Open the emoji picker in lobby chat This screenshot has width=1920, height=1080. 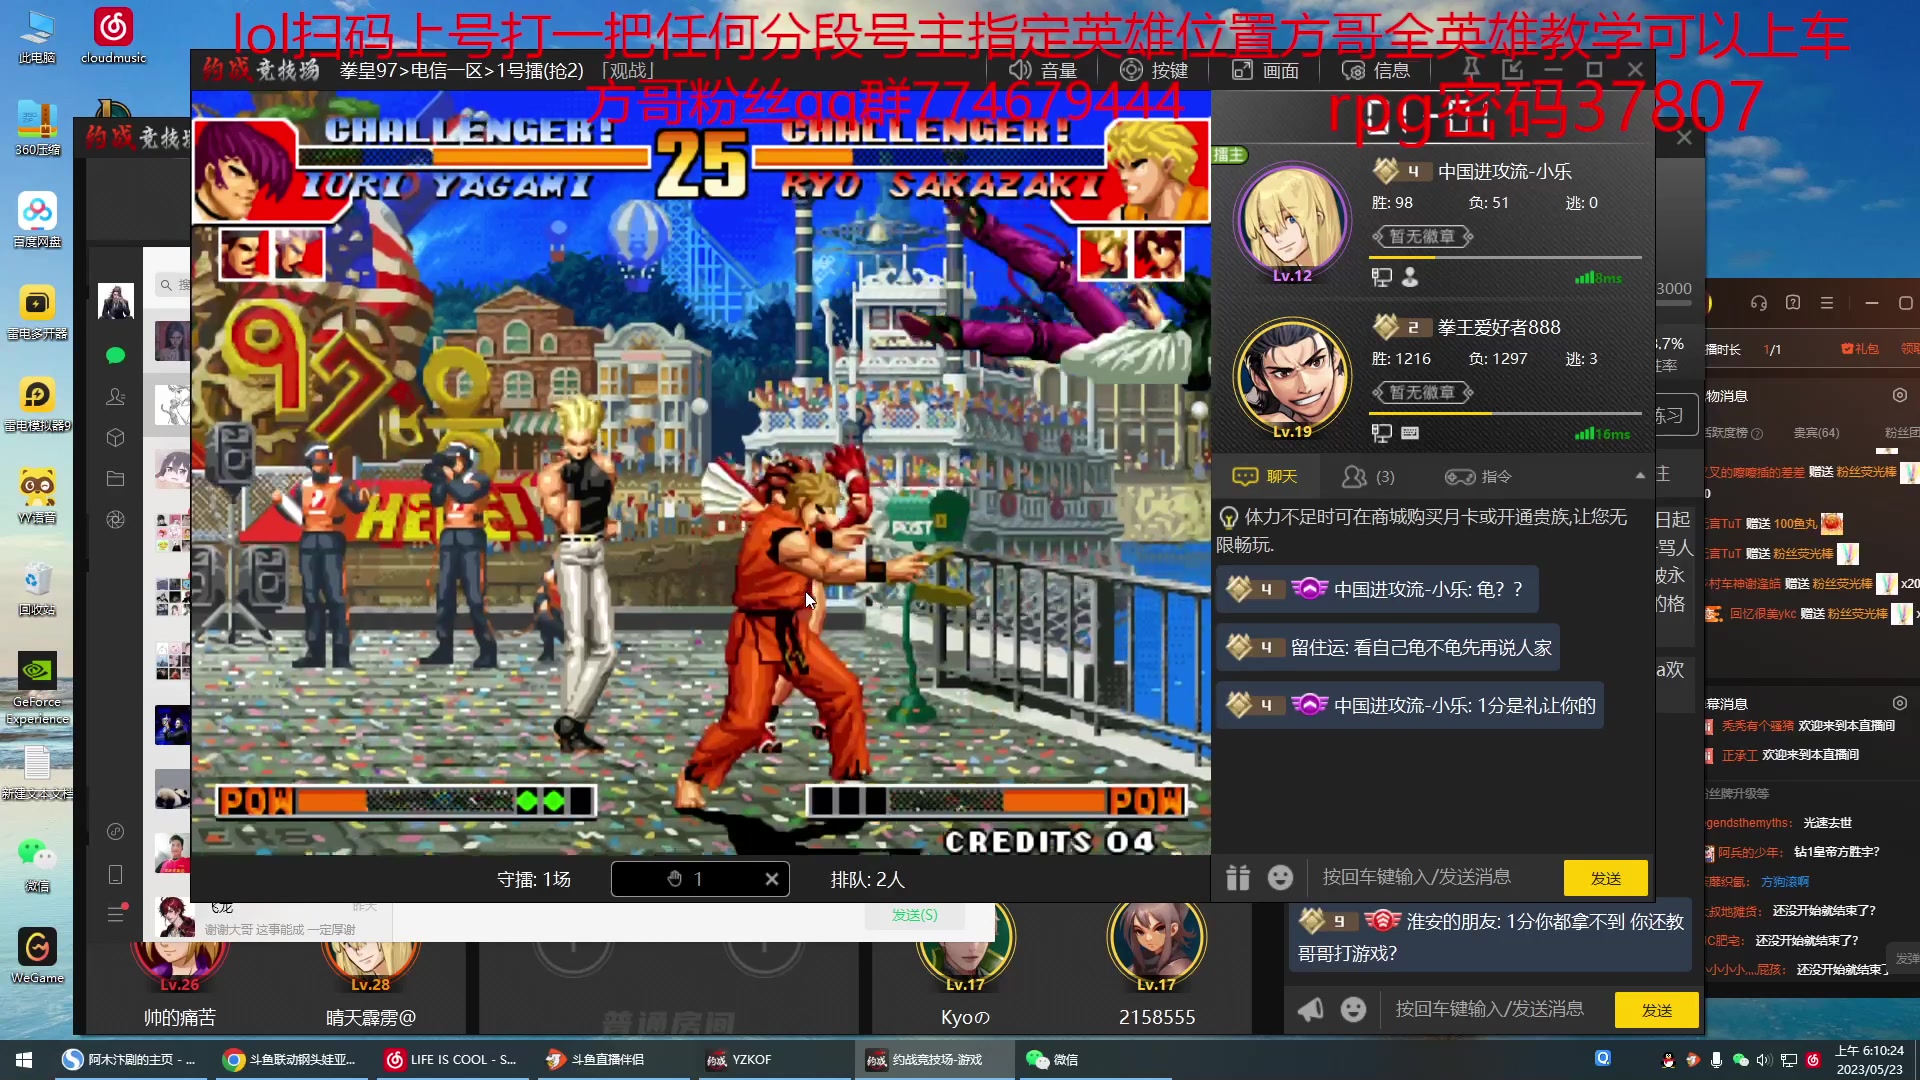click(x=1353, y=1009)
